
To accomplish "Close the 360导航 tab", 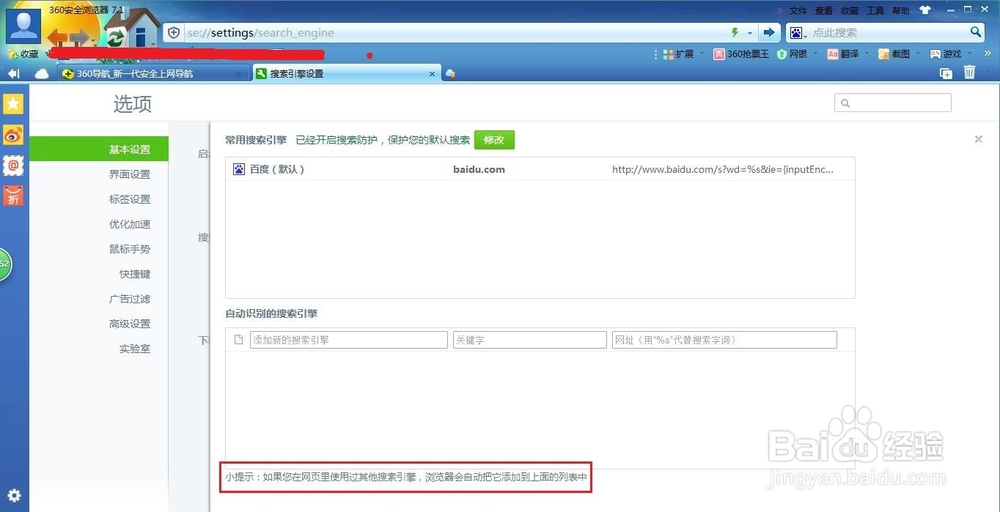I will 239,74.
